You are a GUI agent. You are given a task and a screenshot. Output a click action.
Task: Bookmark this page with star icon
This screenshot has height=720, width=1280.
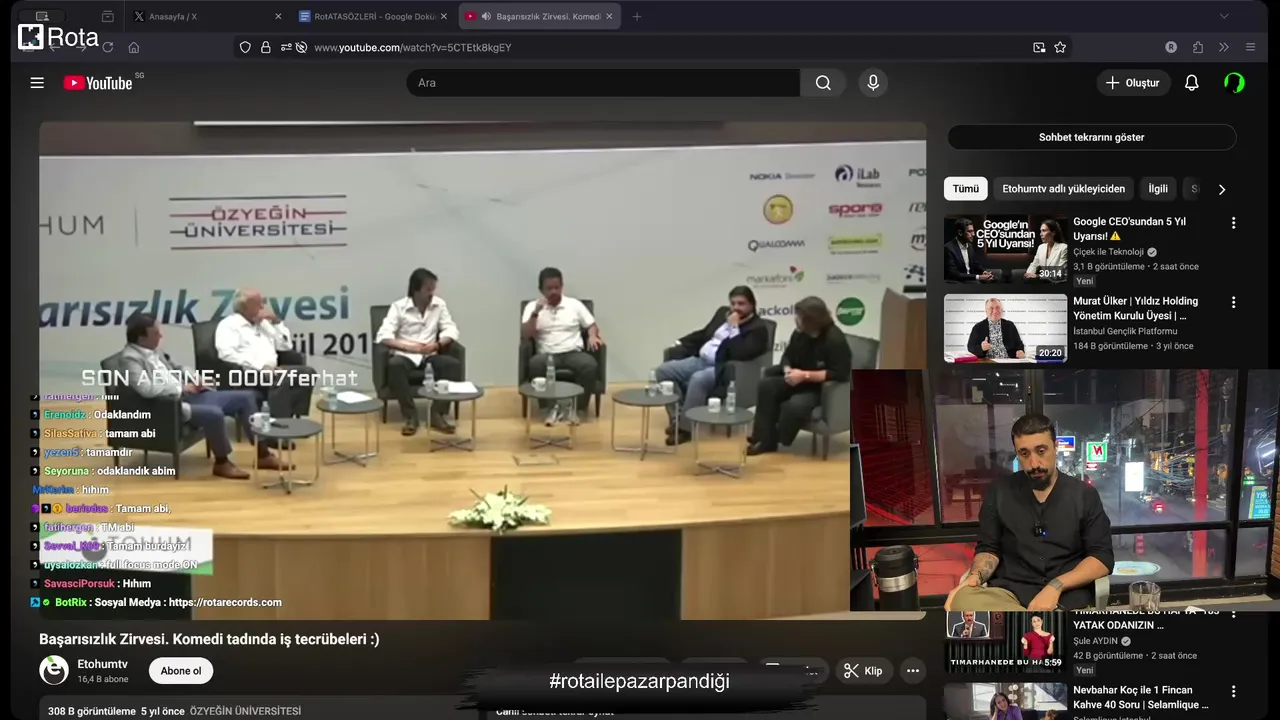pyautogui.click(x=1060, y=47)
